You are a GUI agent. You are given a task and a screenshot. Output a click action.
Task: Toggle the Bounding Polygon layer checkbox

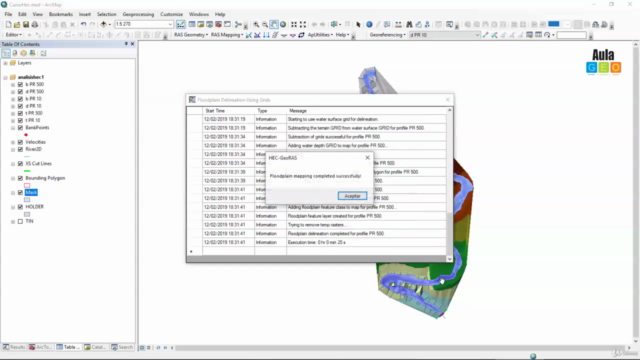tap(20, 178)
